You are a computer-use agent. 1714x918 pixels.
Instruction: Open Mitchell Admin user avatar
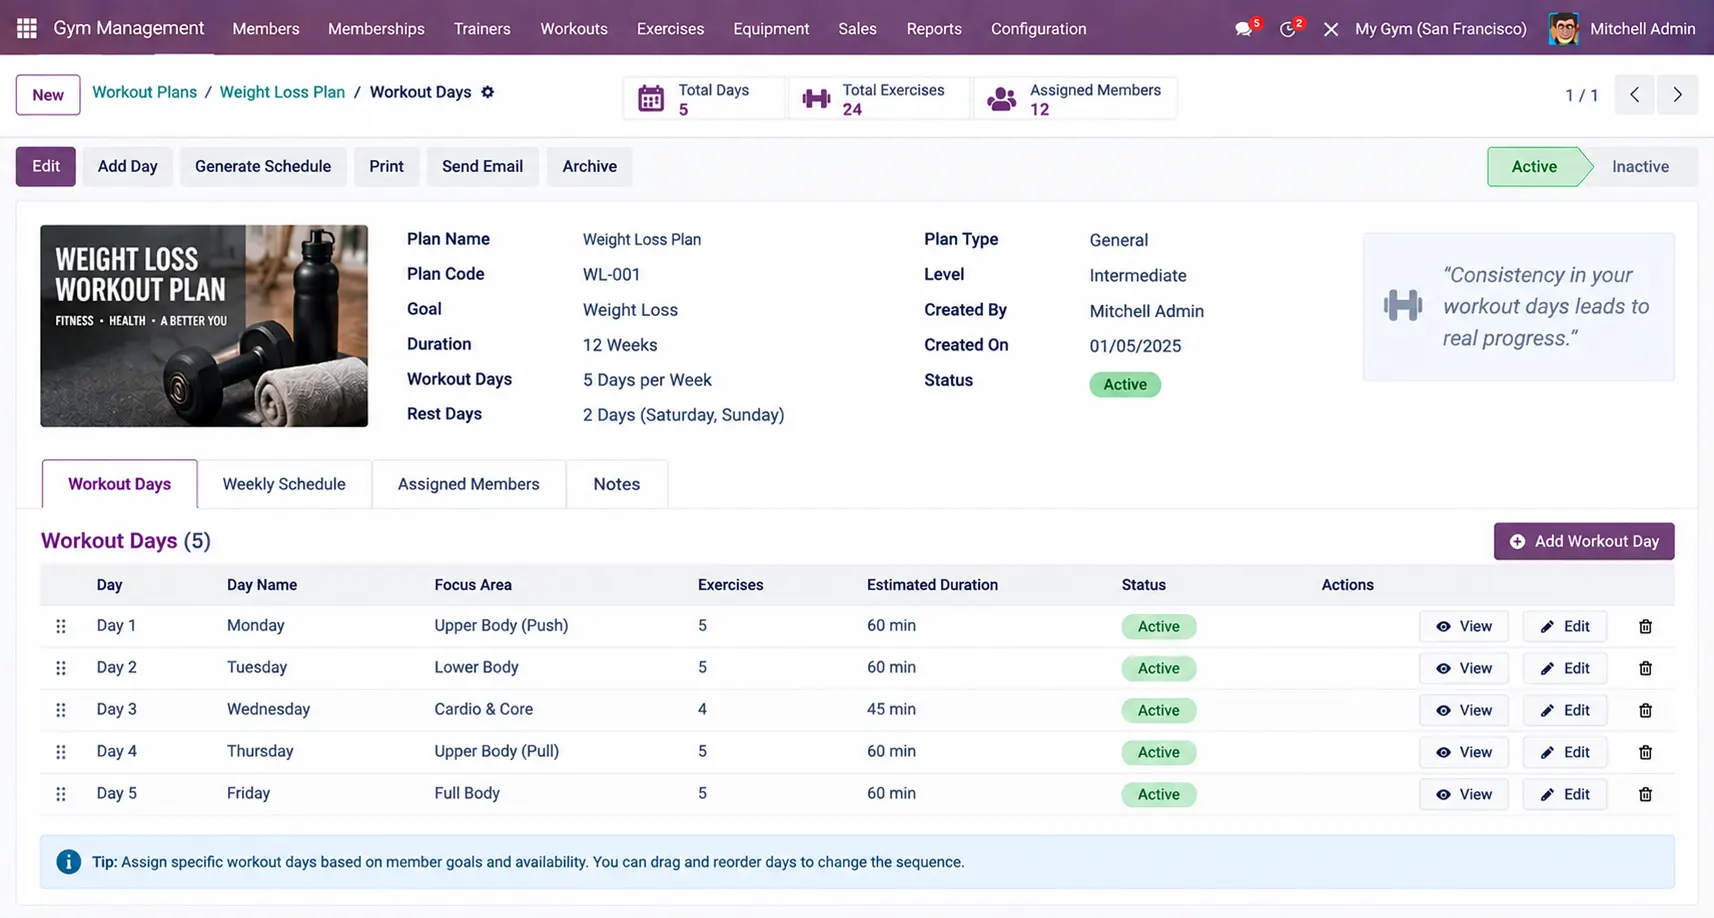point(1564,29)
